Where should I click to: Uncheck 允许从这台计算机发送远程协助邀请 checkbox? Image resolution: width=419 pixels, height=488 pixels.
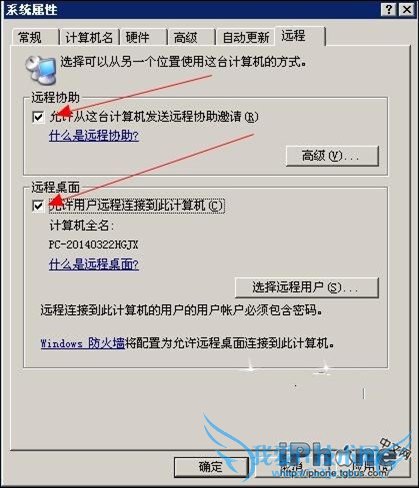click(x=38, y=117)
